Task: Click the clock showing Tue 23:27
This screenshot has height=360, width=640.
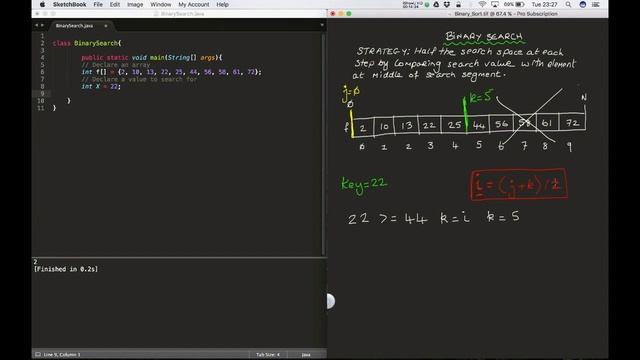Action: point(544,4)
